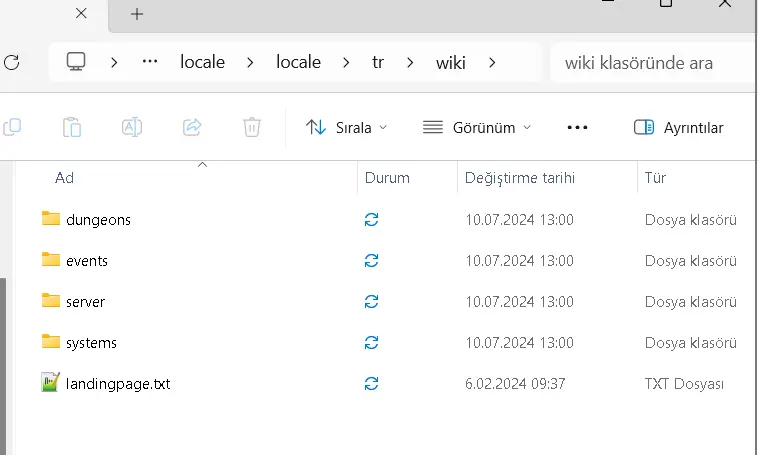758x455 pixels.
Task: Click the Copy icon in toolbar
Action: (x=12, y=127)
